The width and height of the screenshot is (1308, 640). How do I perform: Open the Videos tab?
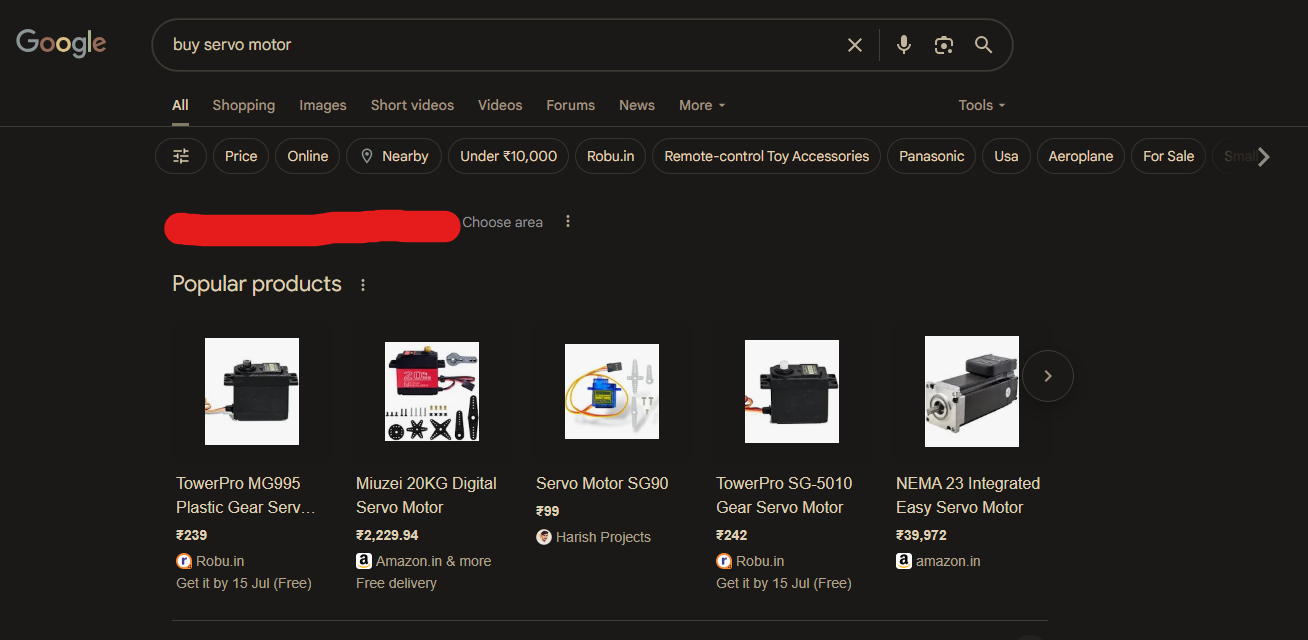click(x=500, y=105)
